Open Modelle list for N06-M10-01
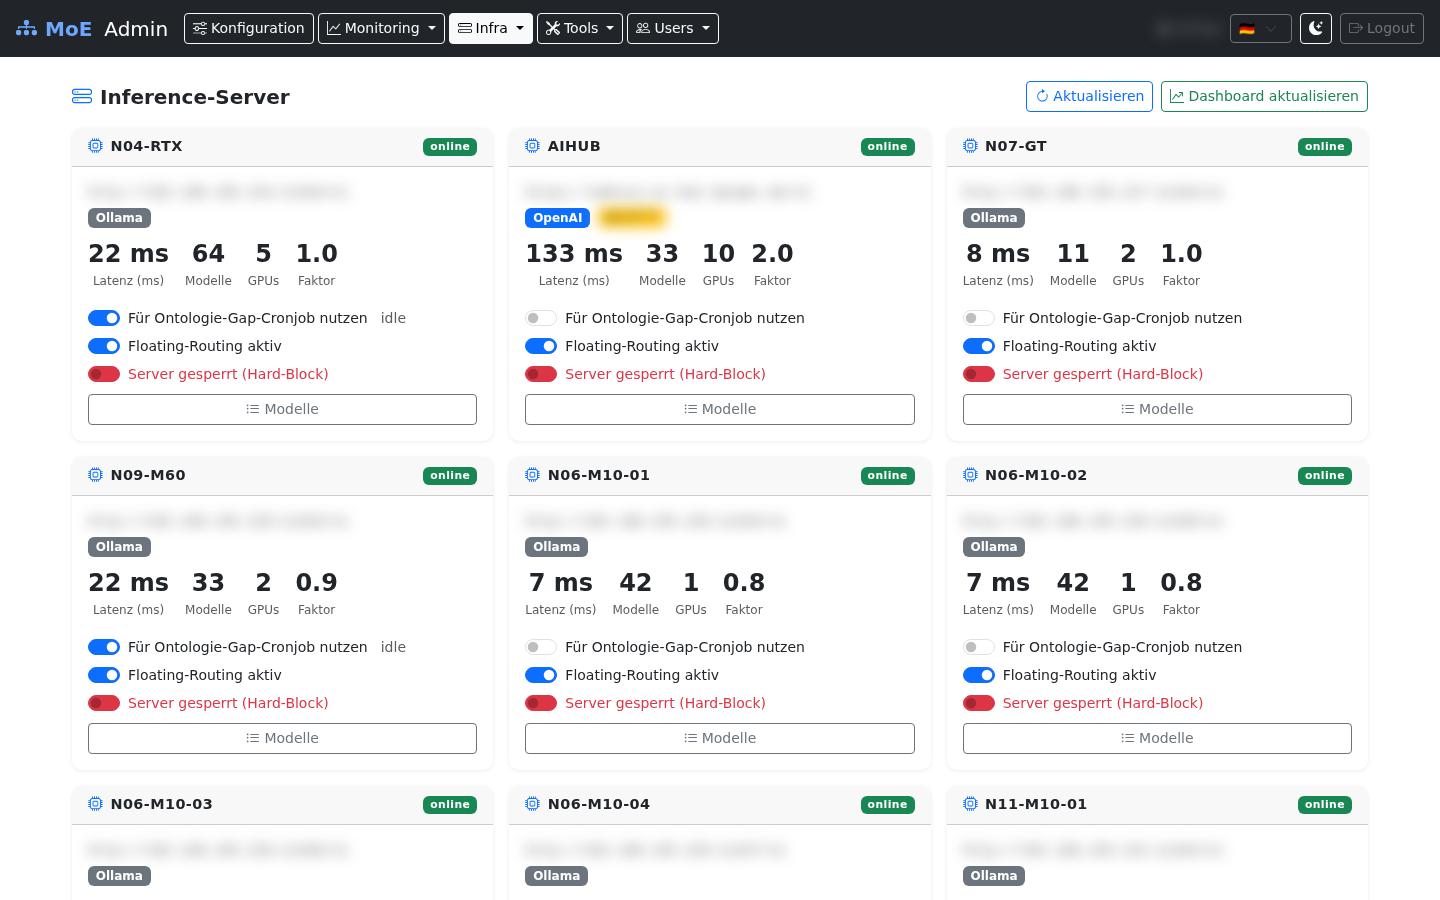1440x900 pixels. point(720,738)
